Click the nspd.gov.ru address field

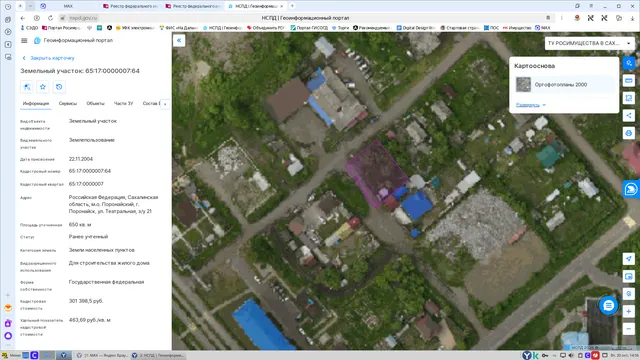point(83,18)
